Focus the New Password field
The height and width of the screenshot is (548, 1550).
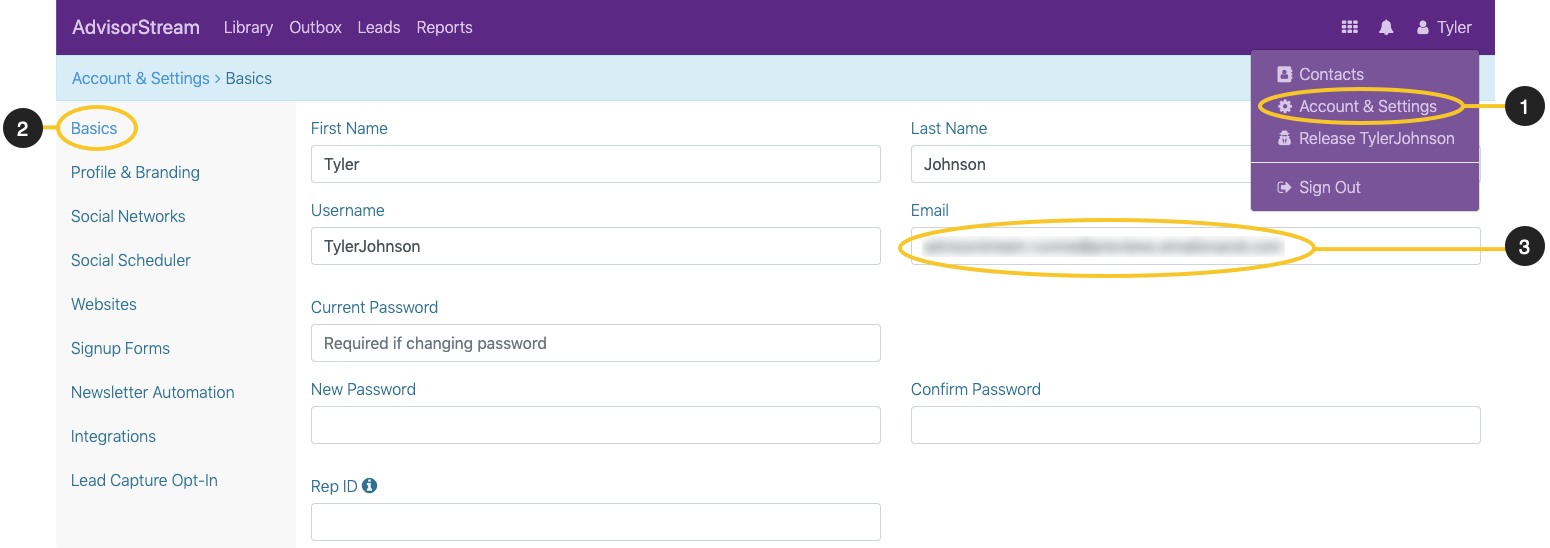coord(596,425)
